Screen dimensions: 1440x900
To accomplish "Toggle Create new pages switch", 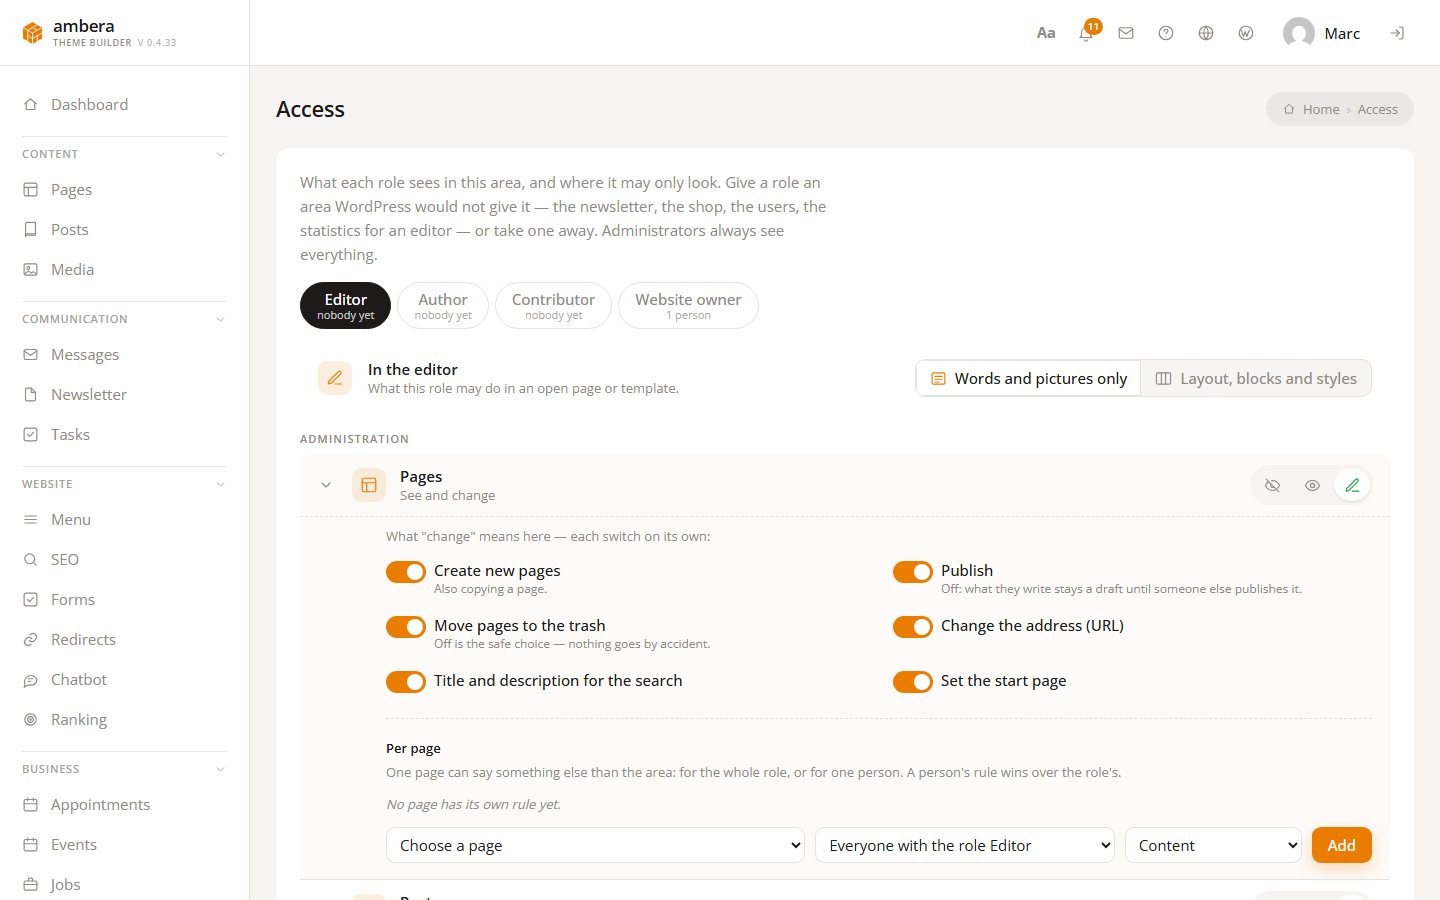I will [406, 571].
